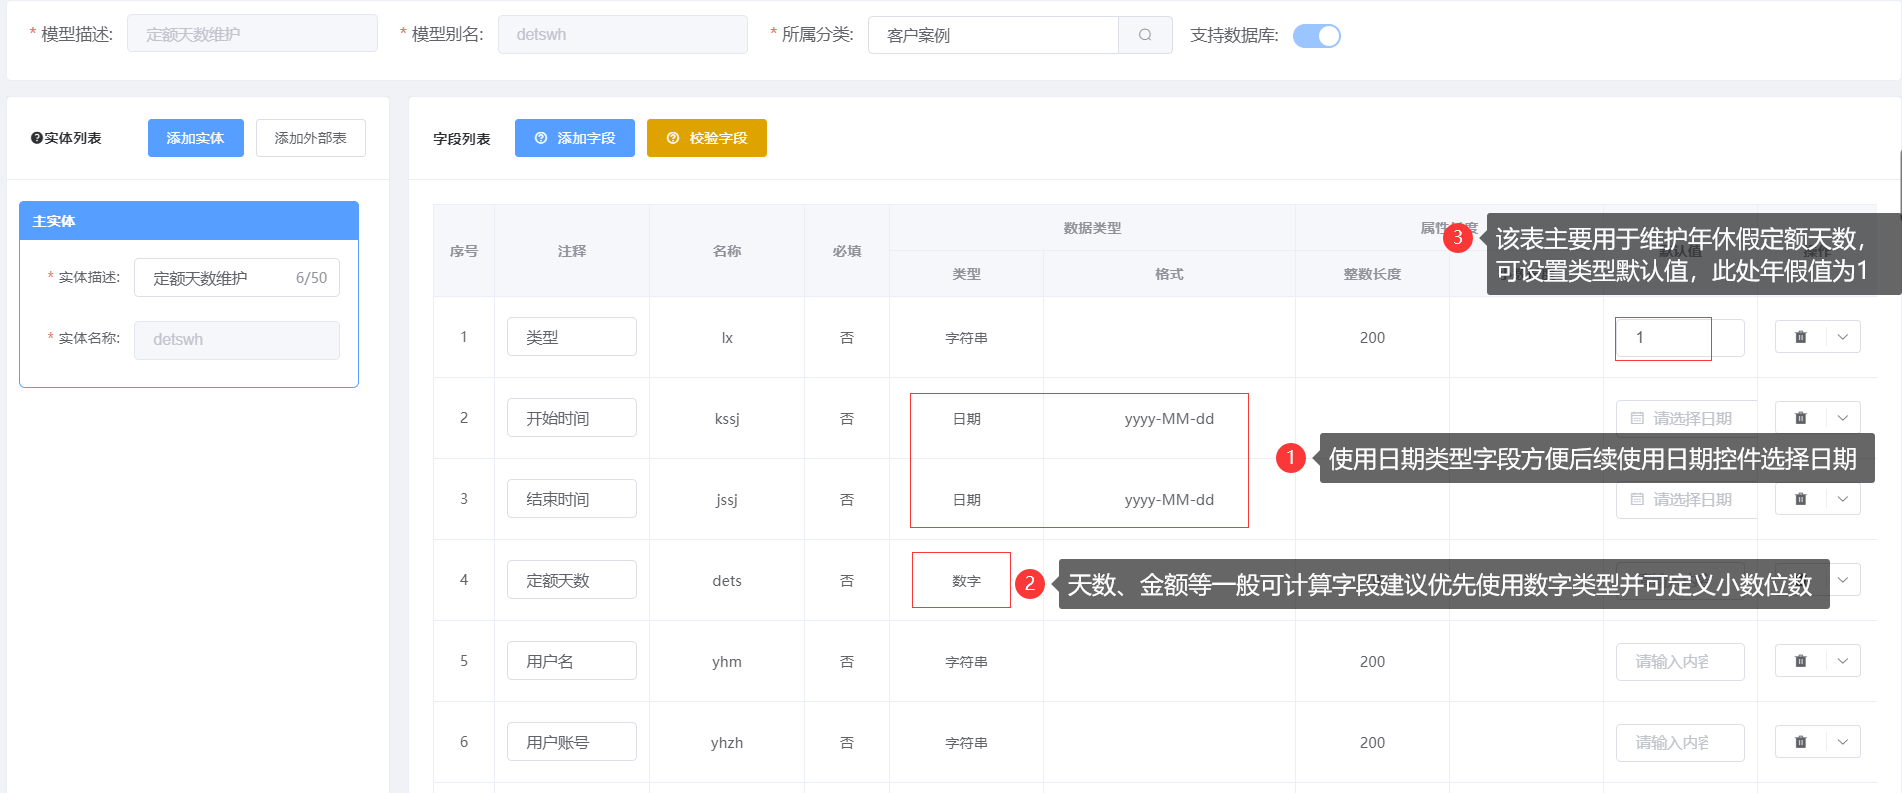This screenshot has width=1902, height=793.
Task: Click the help icon beside 实体列表
Action: [x=36, y=138]
